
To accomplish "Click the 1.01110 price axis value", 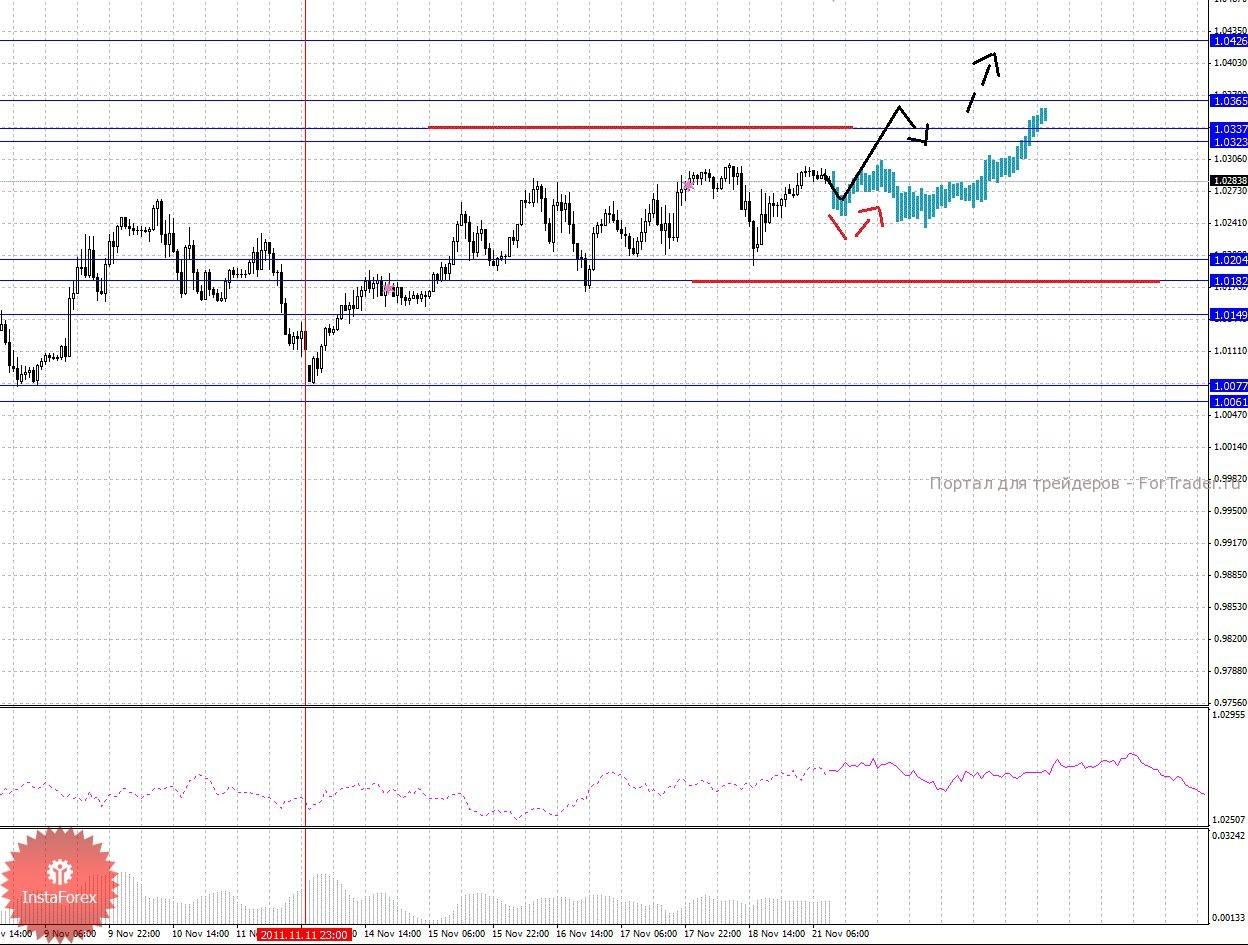I will point(1229,351).
